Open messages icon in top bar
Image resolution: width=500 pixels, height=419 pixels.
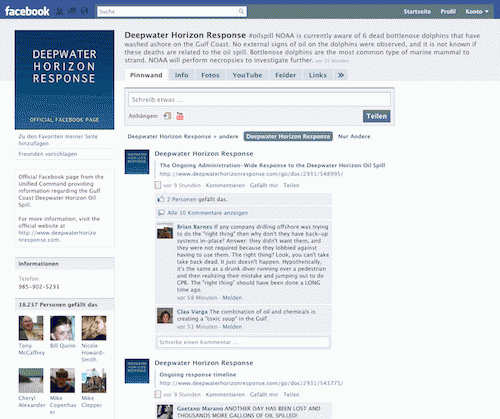pyautogui.click(x=72, y=11)
